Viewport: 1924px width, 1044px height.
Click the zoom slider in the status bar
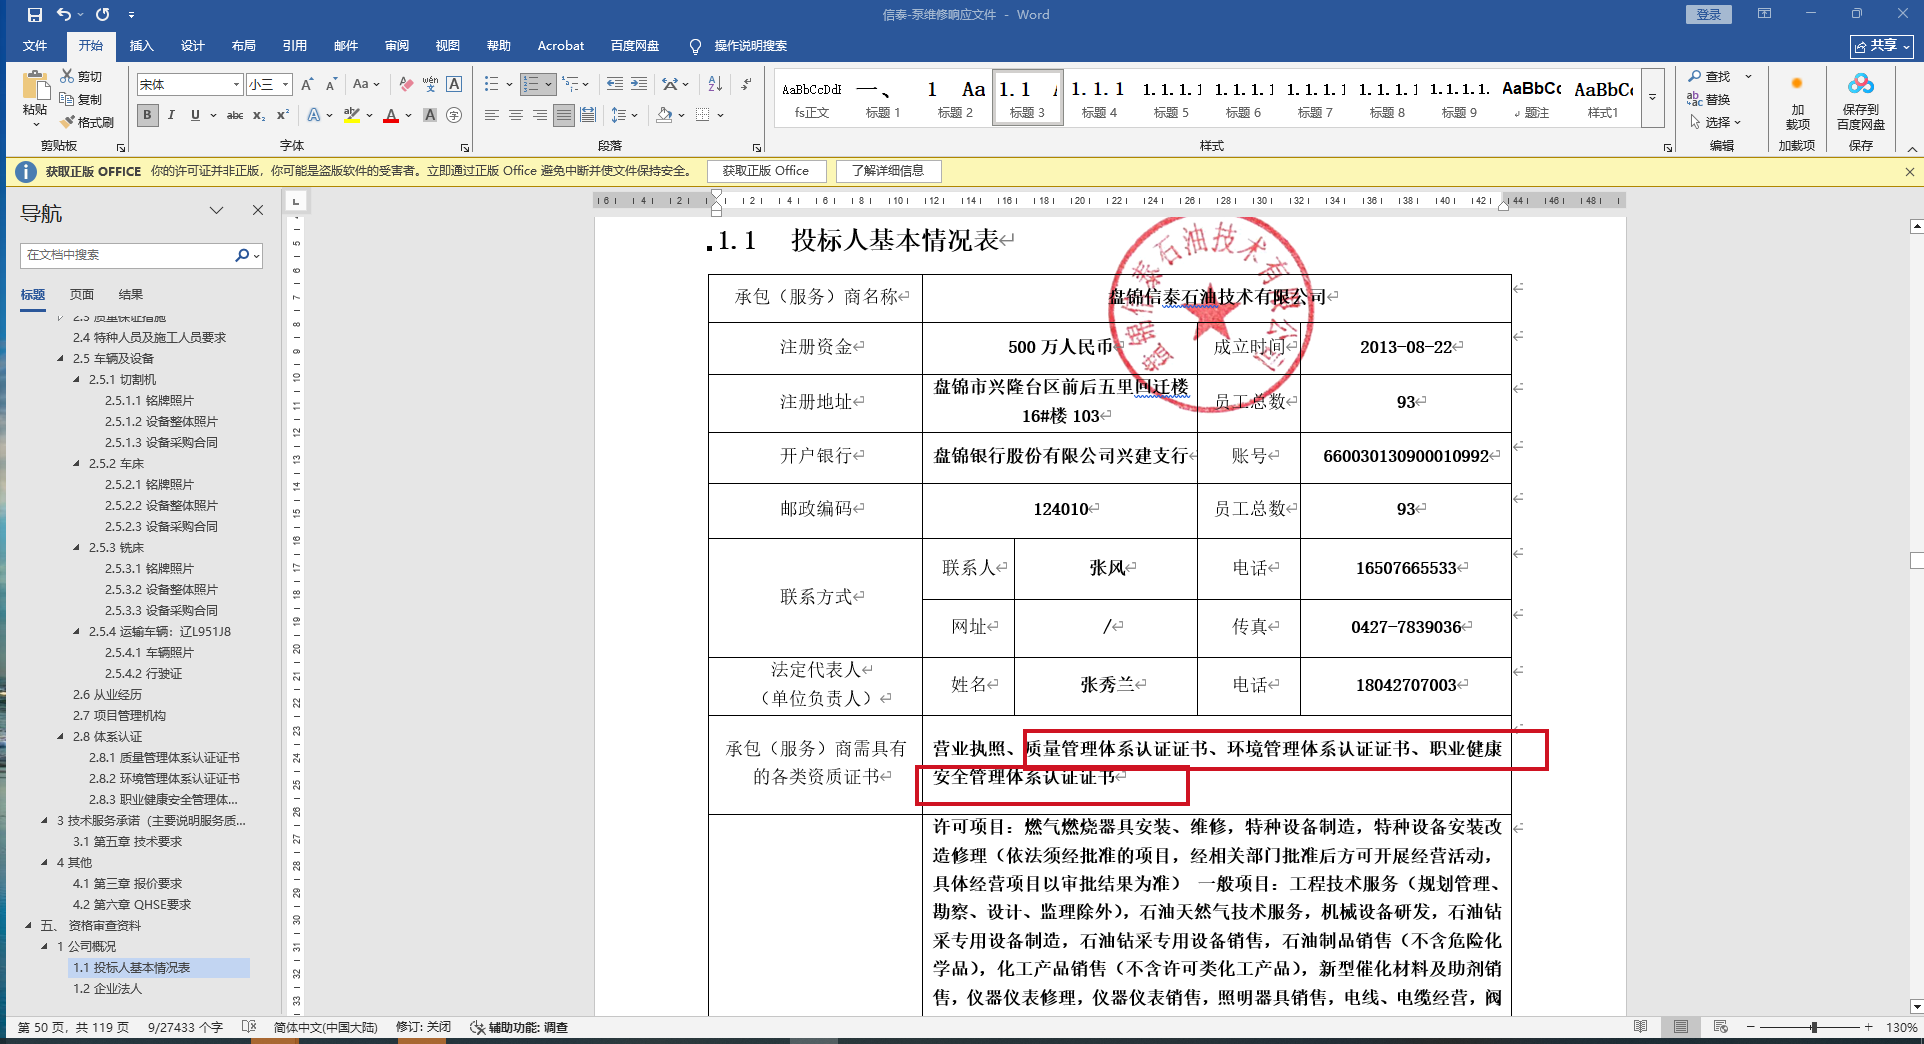coord(1813,1027)
